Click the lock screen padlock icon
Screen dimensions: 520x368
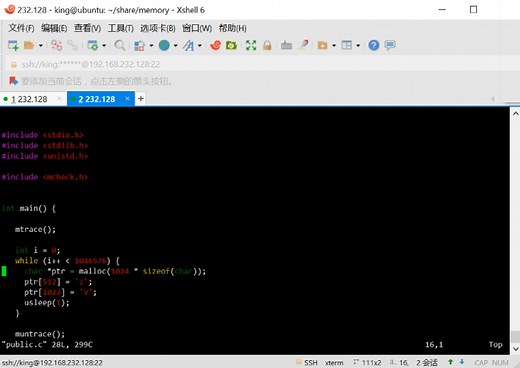[x=267, y=45]
